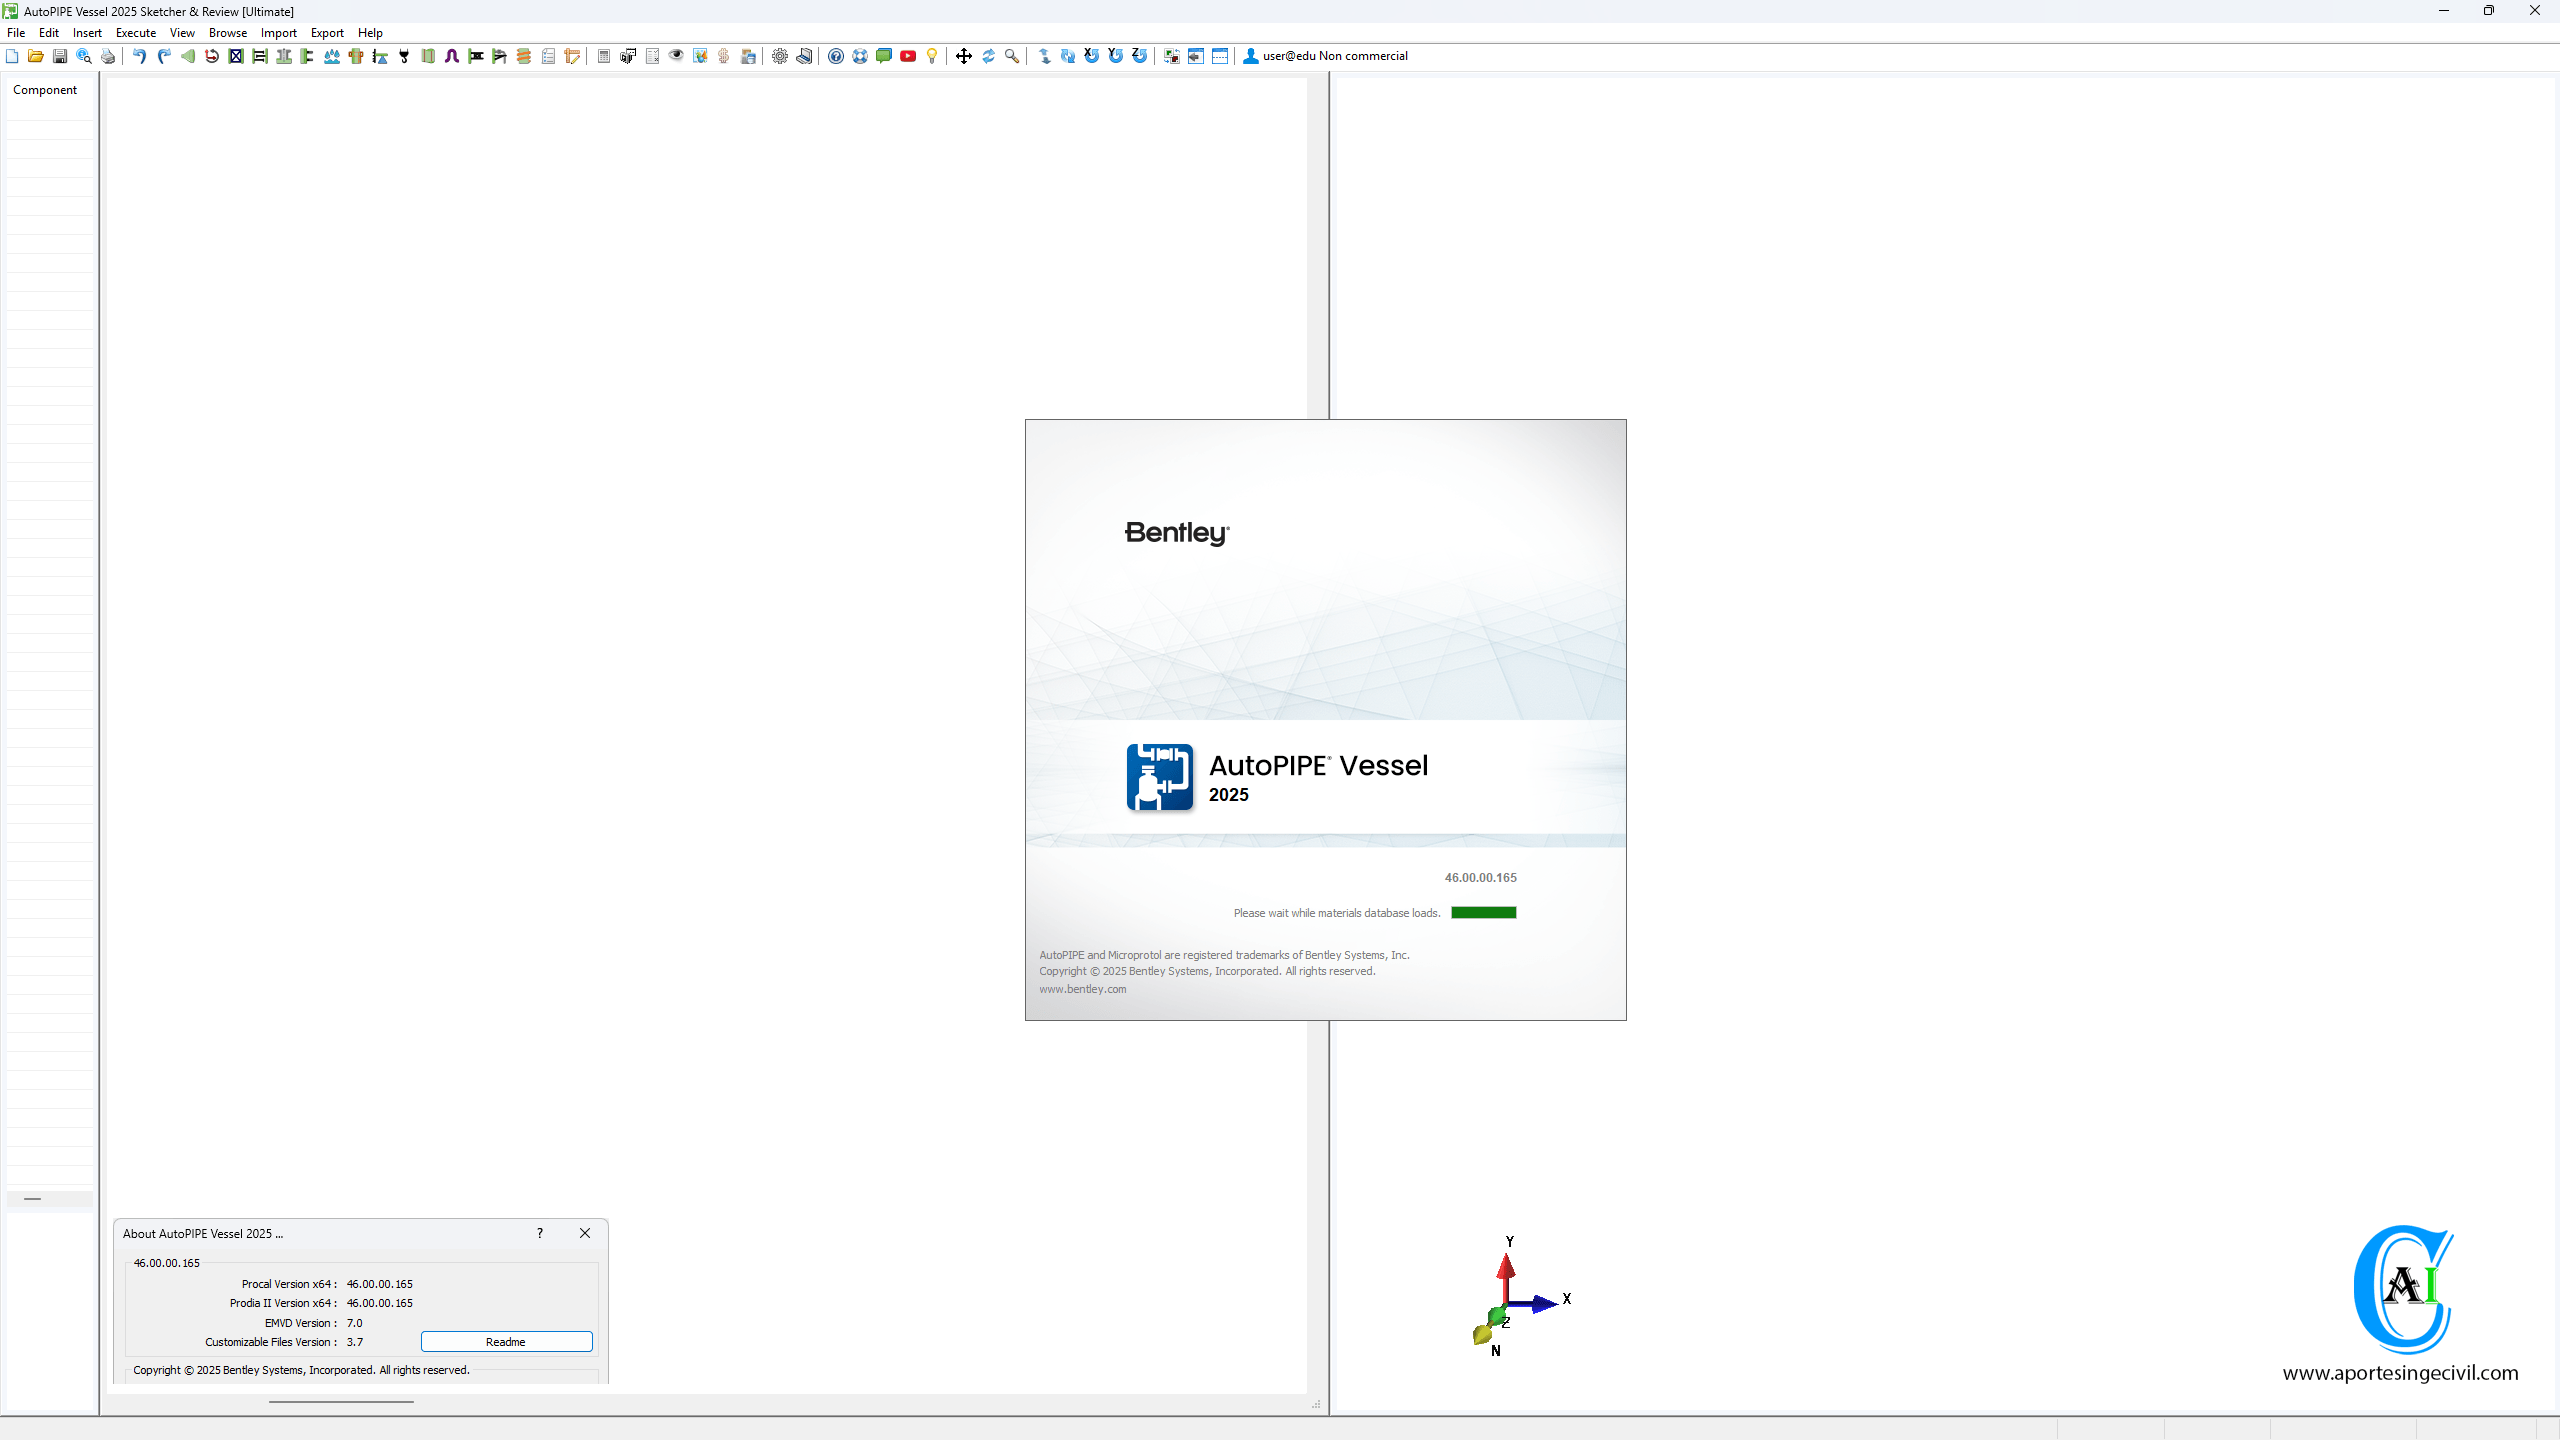Click the calculator icon in toolbar

point(604,56)
